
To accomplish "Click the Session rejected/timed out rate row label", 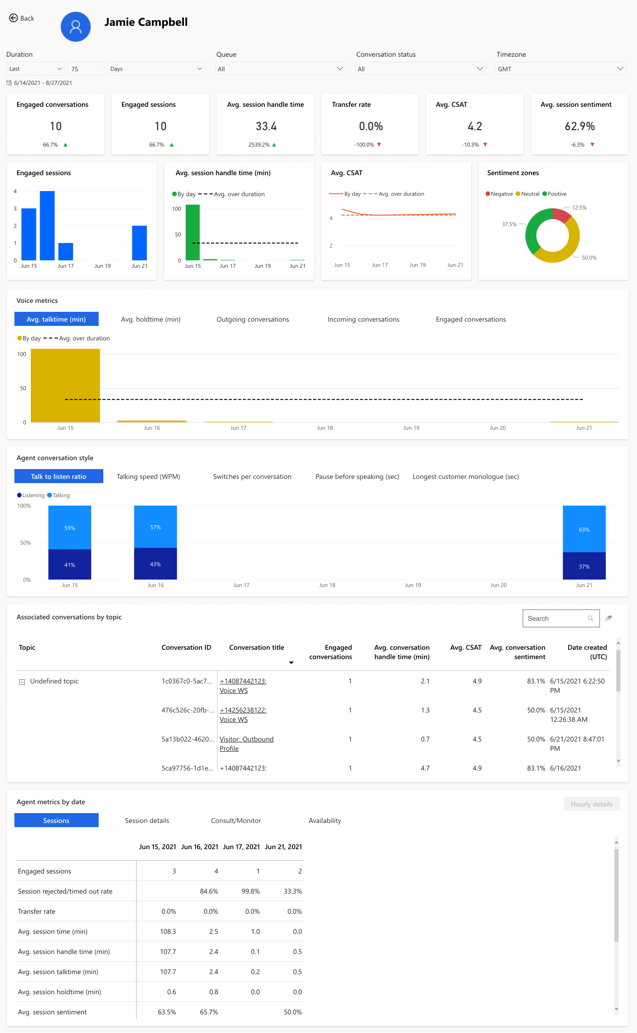I will tap(65, 891).
